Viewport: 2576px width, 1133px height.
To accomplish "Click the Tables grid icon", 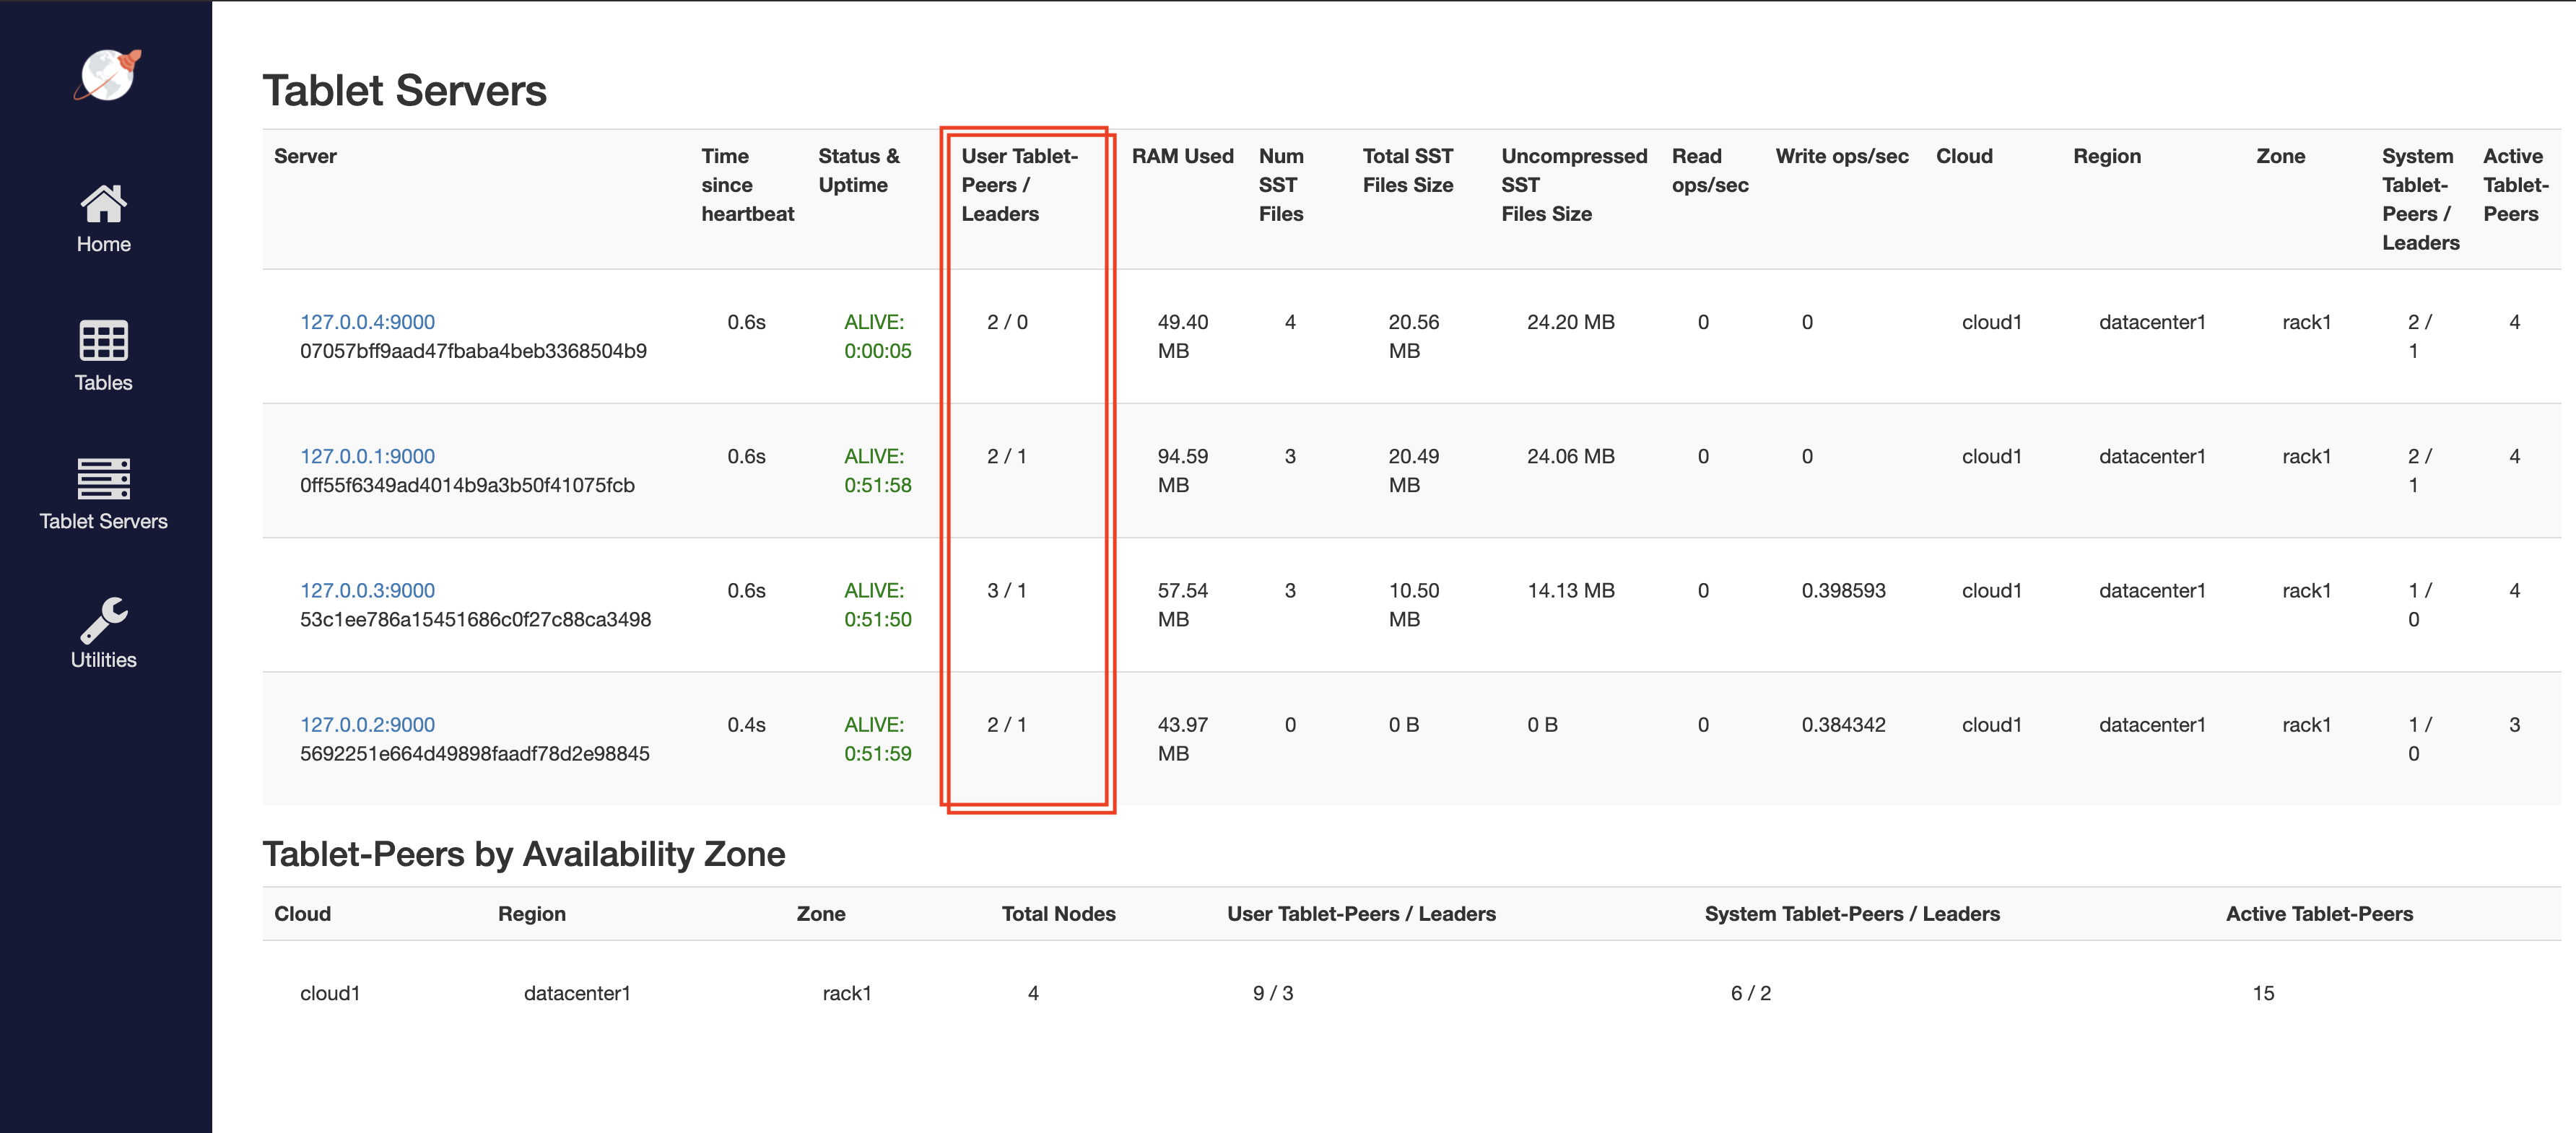I will (x=103, y=341).
